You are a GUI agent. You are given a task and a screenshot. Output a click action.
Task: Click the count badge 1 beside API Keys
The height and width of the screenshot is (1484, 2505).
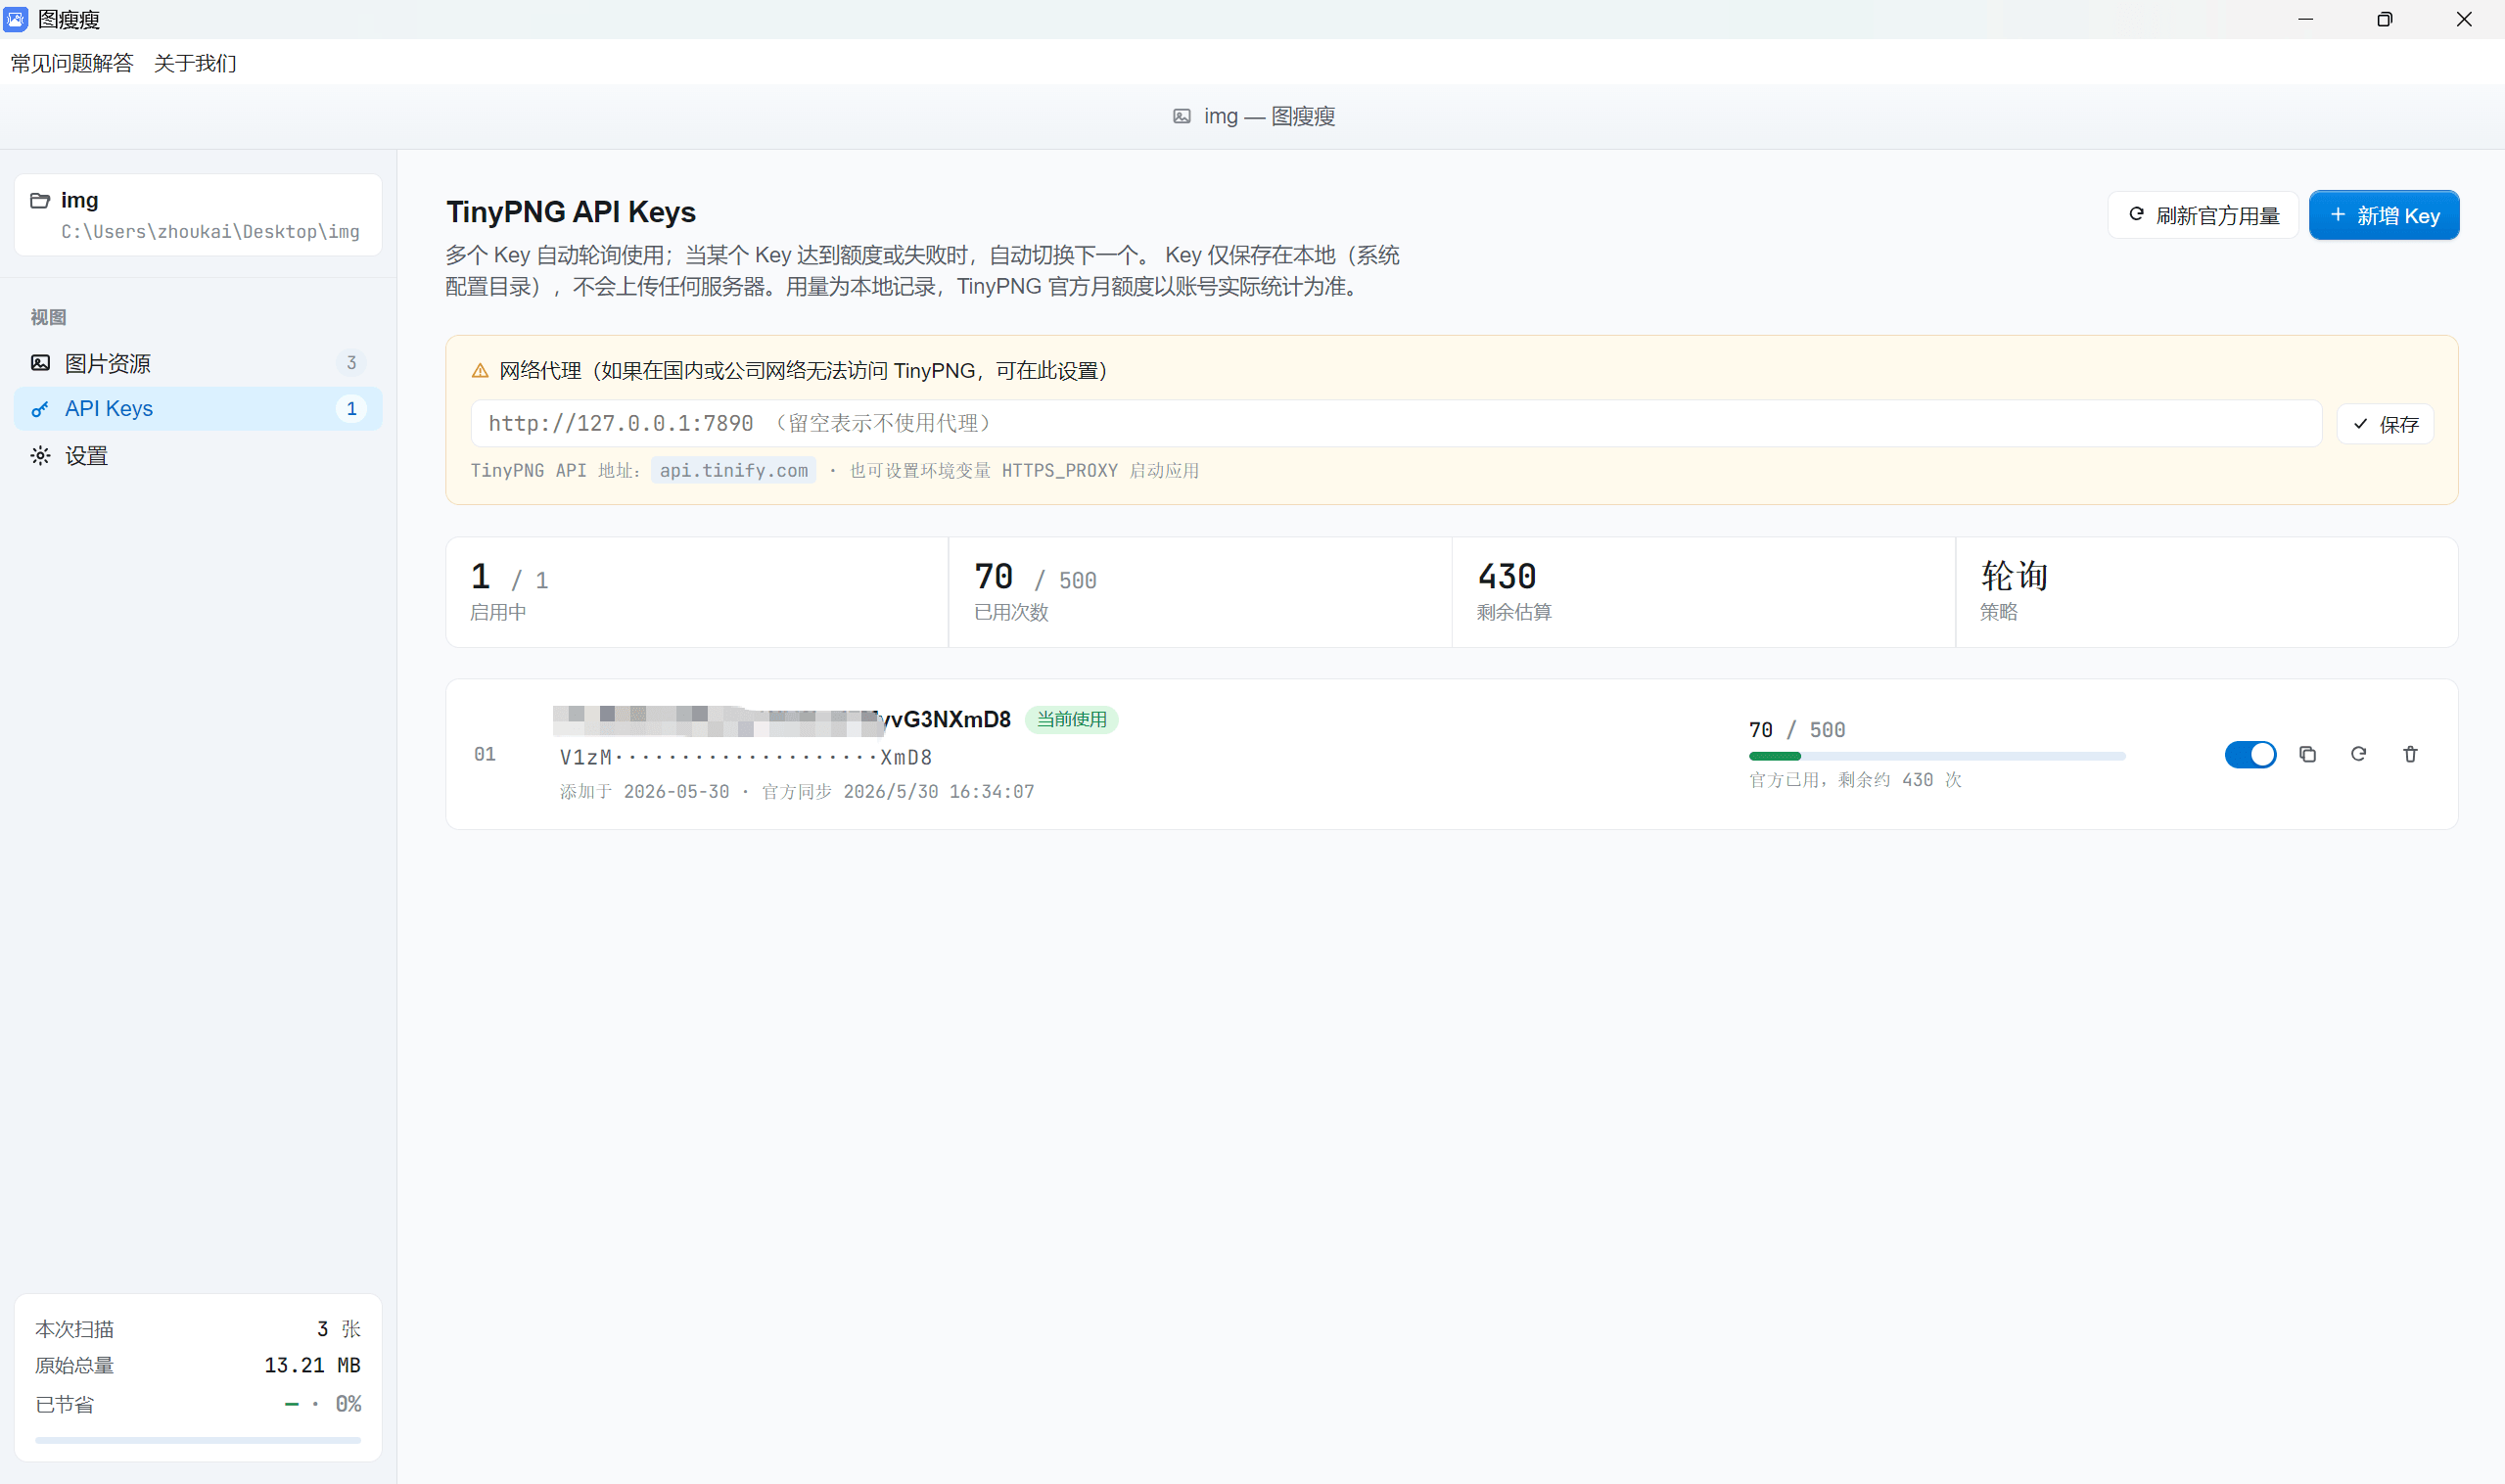(x=351, y=409)
